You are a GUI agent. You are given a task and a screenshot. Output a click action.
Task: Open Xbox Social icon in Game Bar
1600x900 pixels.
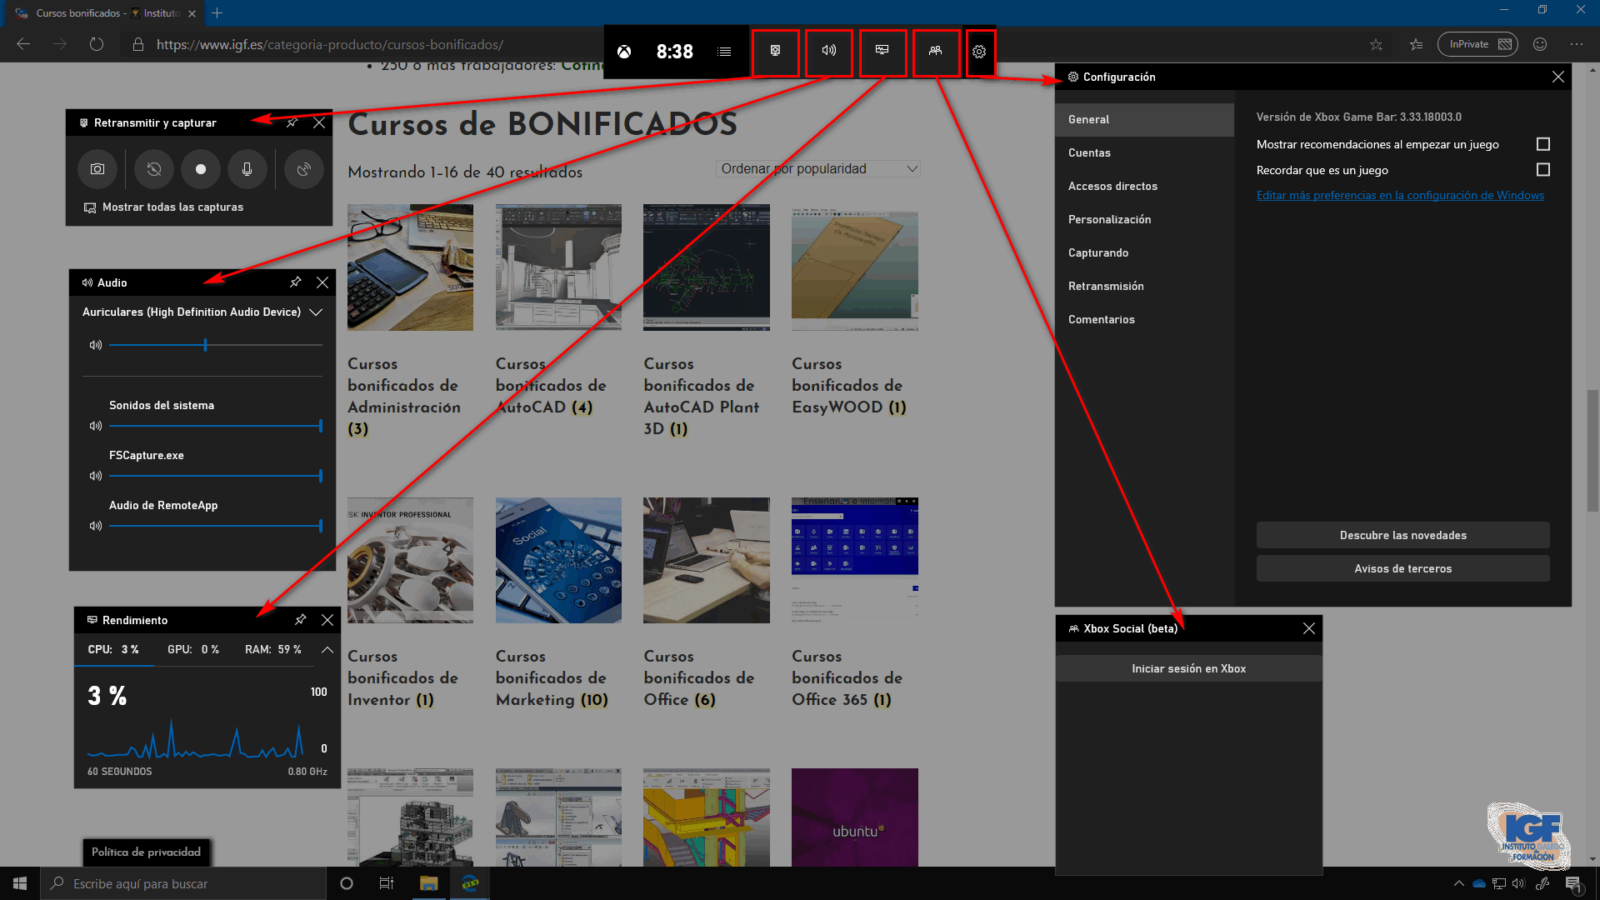pyautogui.click(x=935, y=51)
